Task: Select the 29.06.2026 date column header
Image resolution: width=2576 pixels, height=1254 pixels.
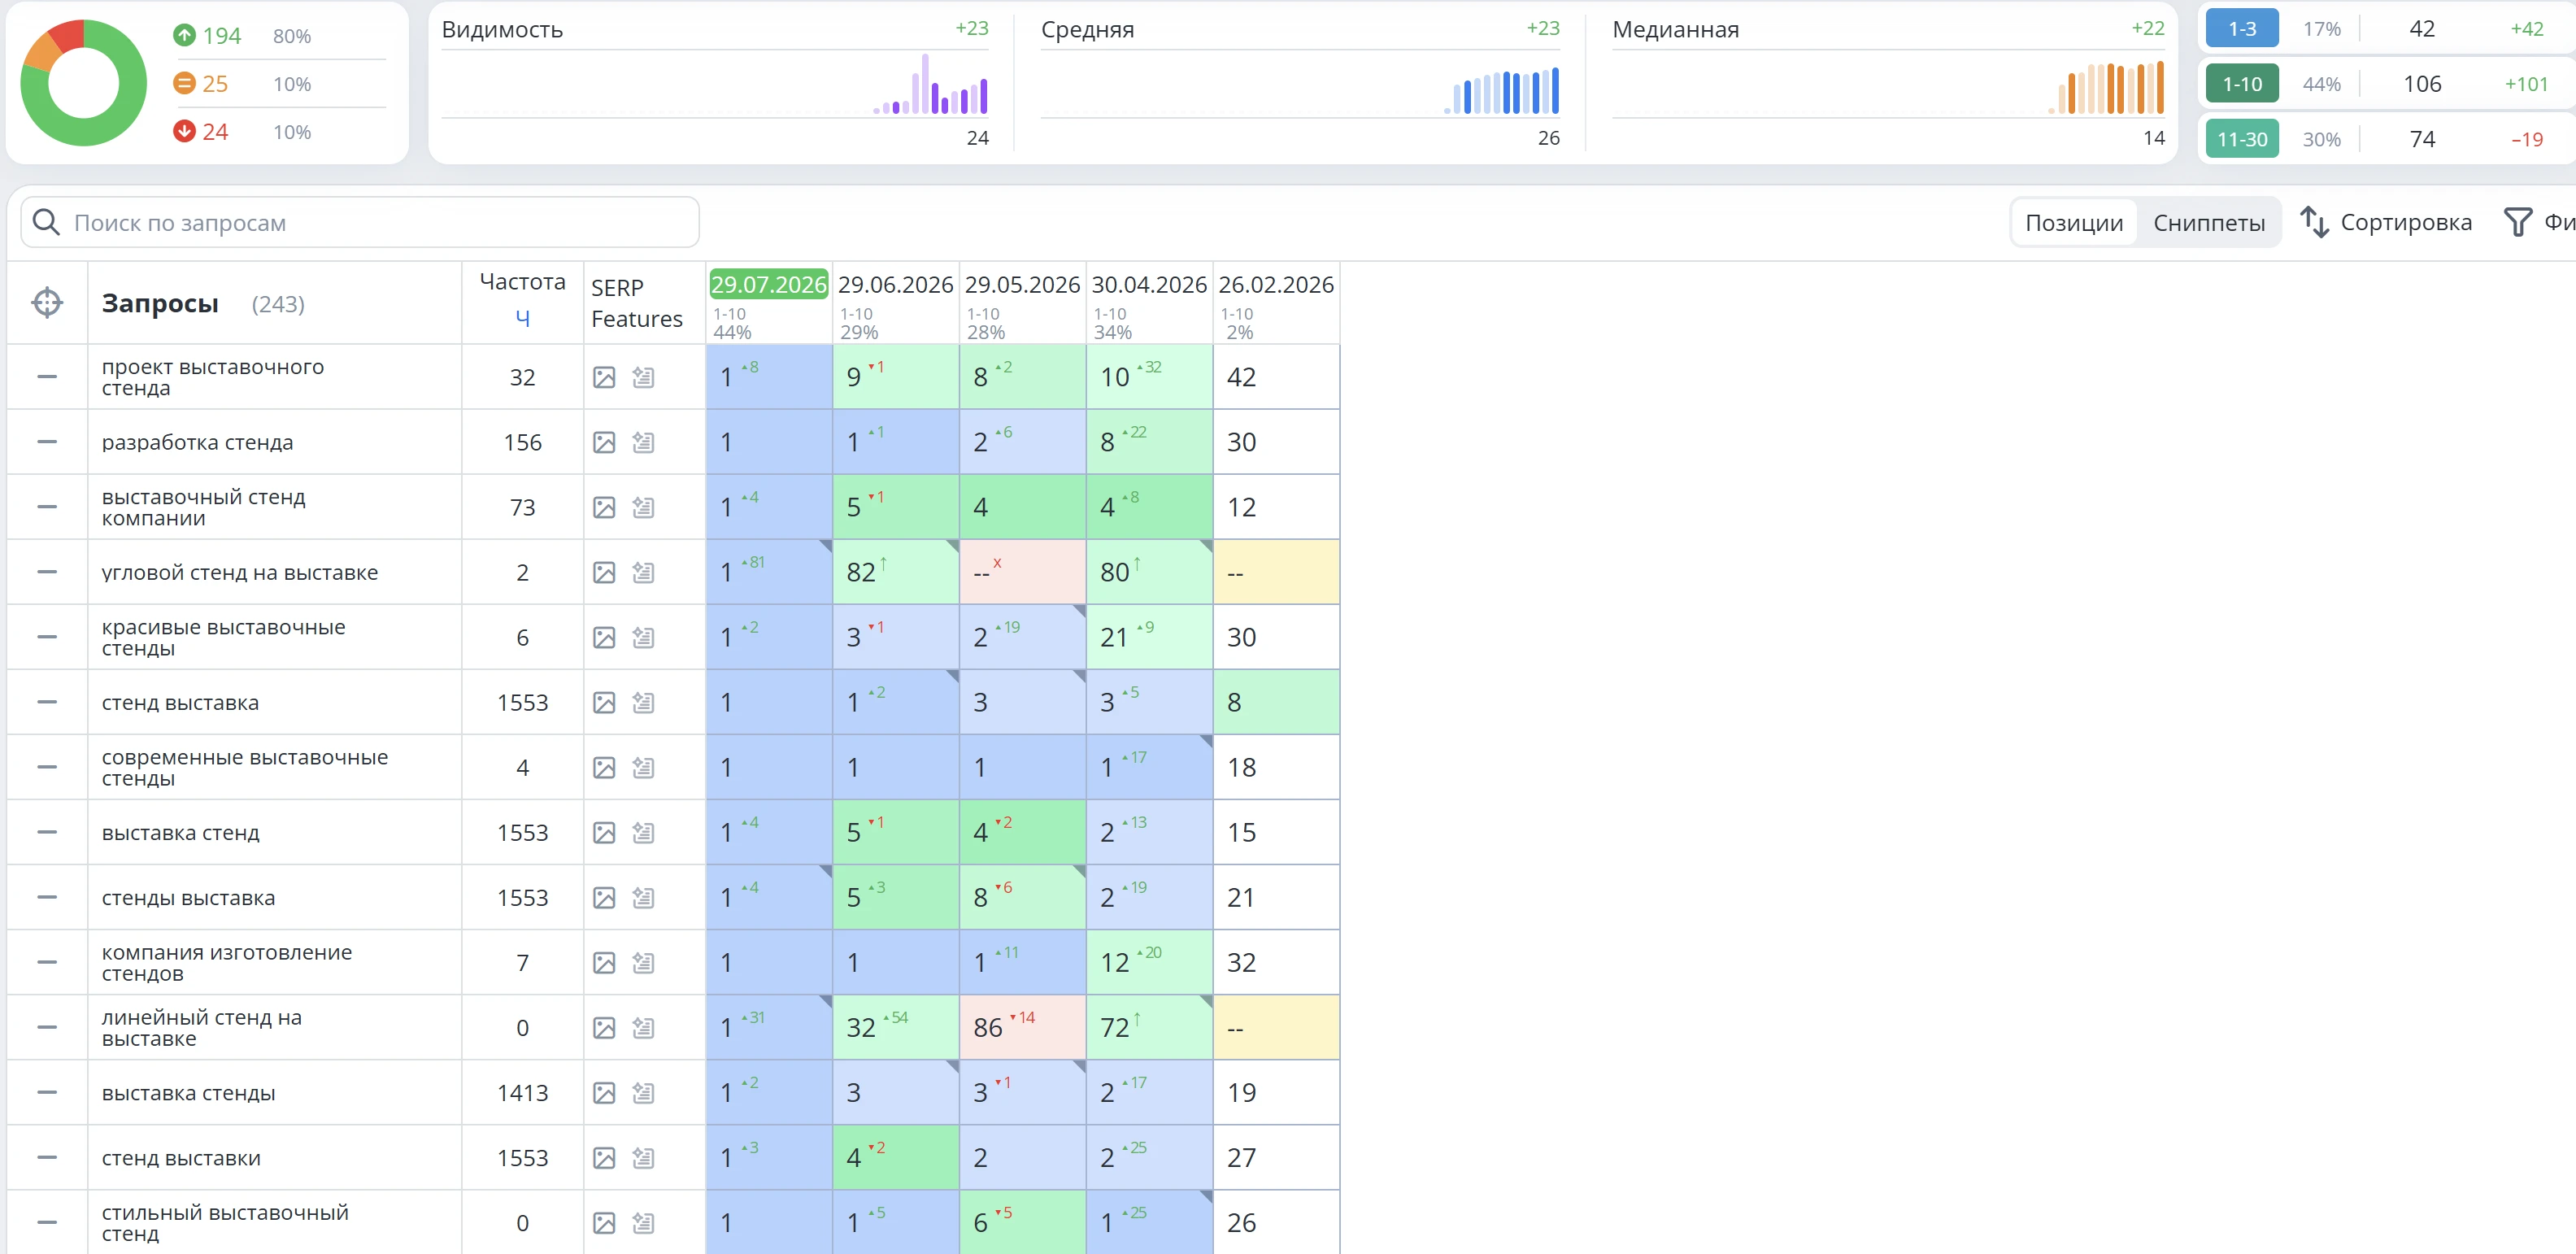Action: tap(896, 285)
